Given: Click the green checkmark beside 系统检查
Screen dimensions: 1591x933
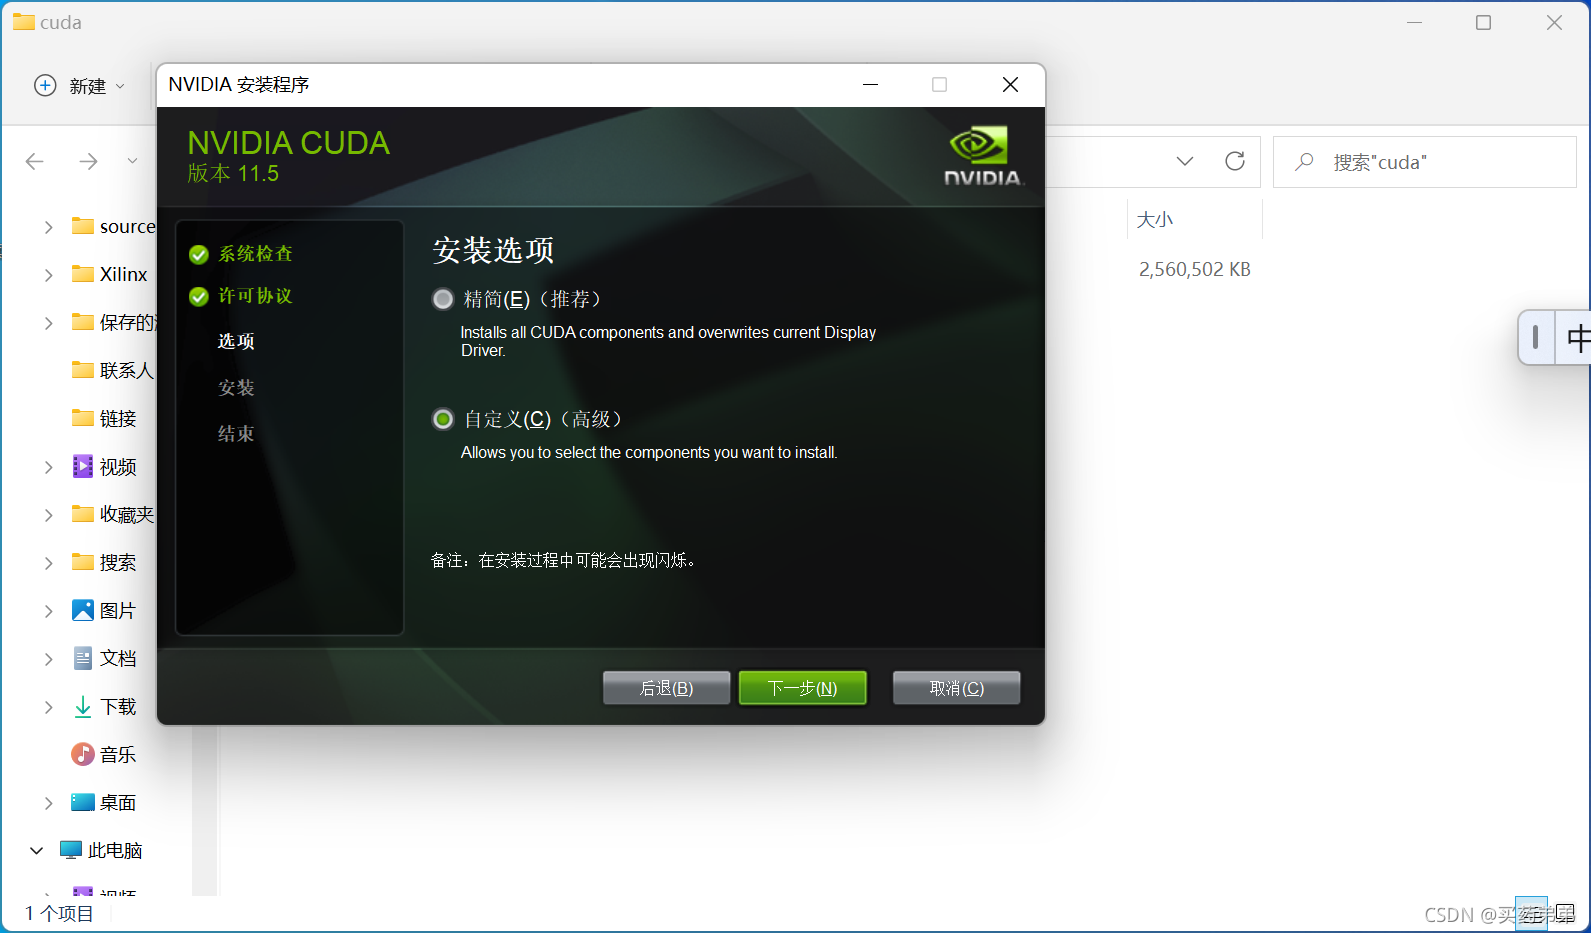Looking at the screenshot, I should pyautogui.click(x=199, y=255).
